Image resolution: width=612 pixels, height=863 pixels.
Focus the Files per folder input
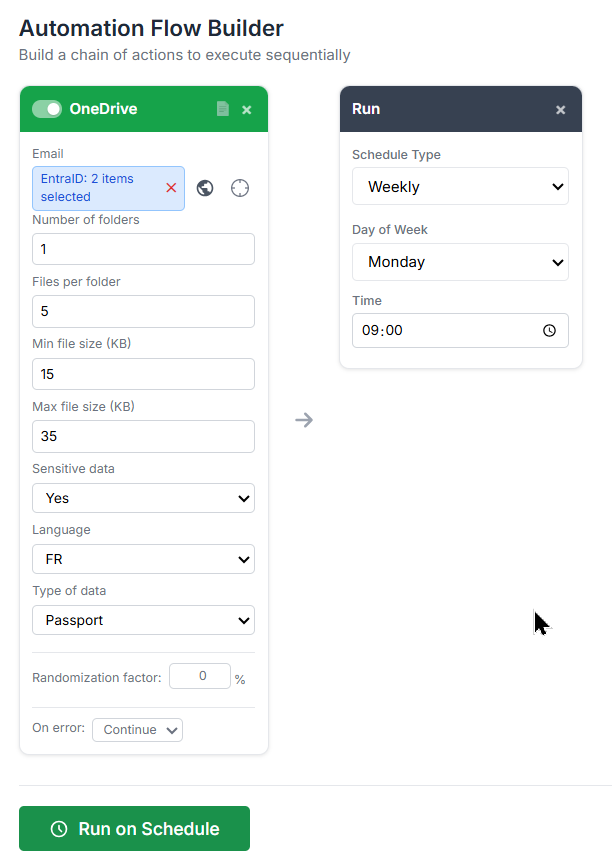click(x=143, y=311)
